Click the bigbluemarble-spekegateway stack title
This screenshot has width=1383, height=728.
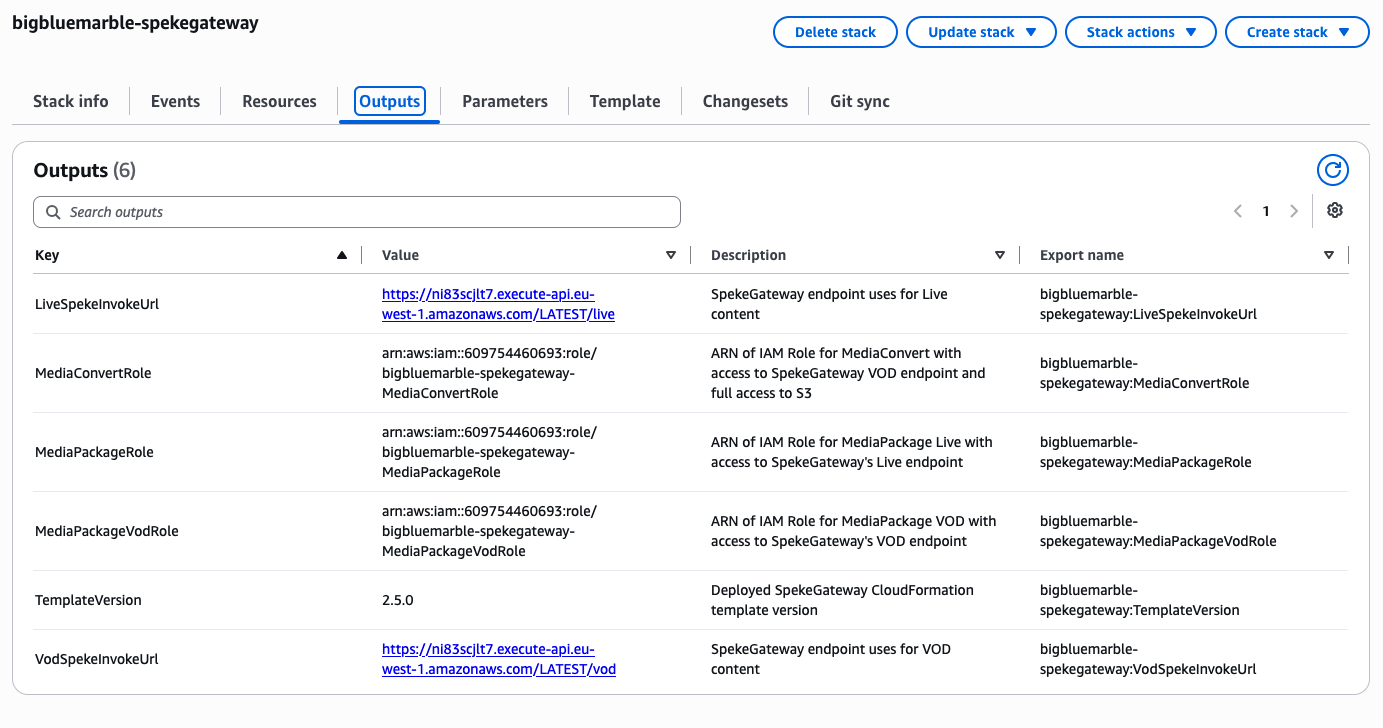pyautogui.click(x=135, y=23)
